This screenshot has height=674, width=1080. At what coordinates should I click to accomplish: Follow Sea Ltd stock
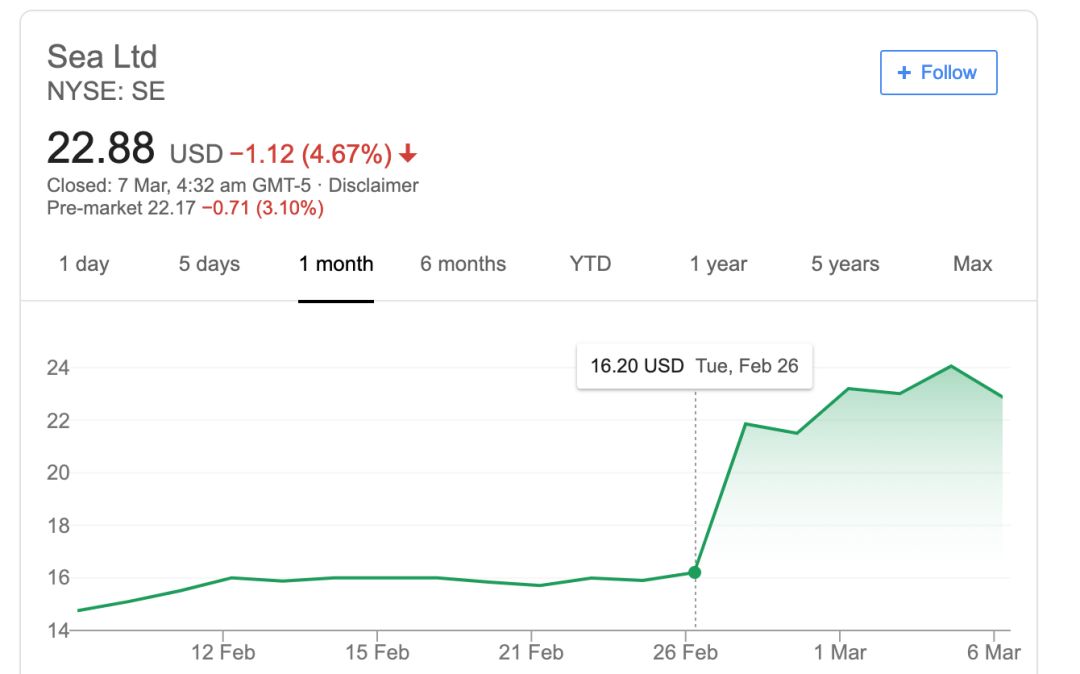(938, 72)
